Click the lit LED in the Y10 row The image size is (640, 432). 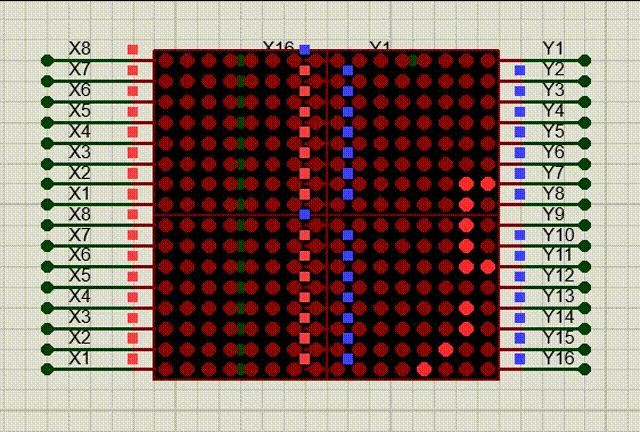466,246
